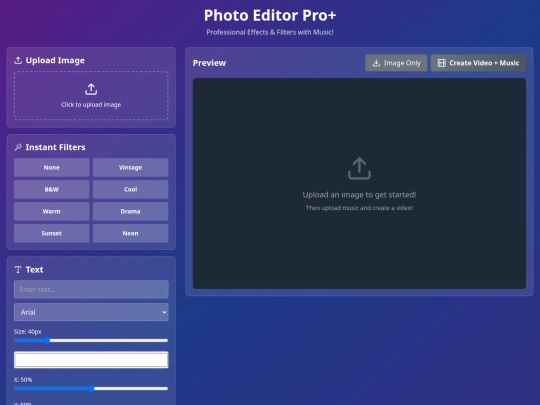Viewport: 540px width, 405px height.
Task: Select the B&W filter
Action: click(52, 189)
